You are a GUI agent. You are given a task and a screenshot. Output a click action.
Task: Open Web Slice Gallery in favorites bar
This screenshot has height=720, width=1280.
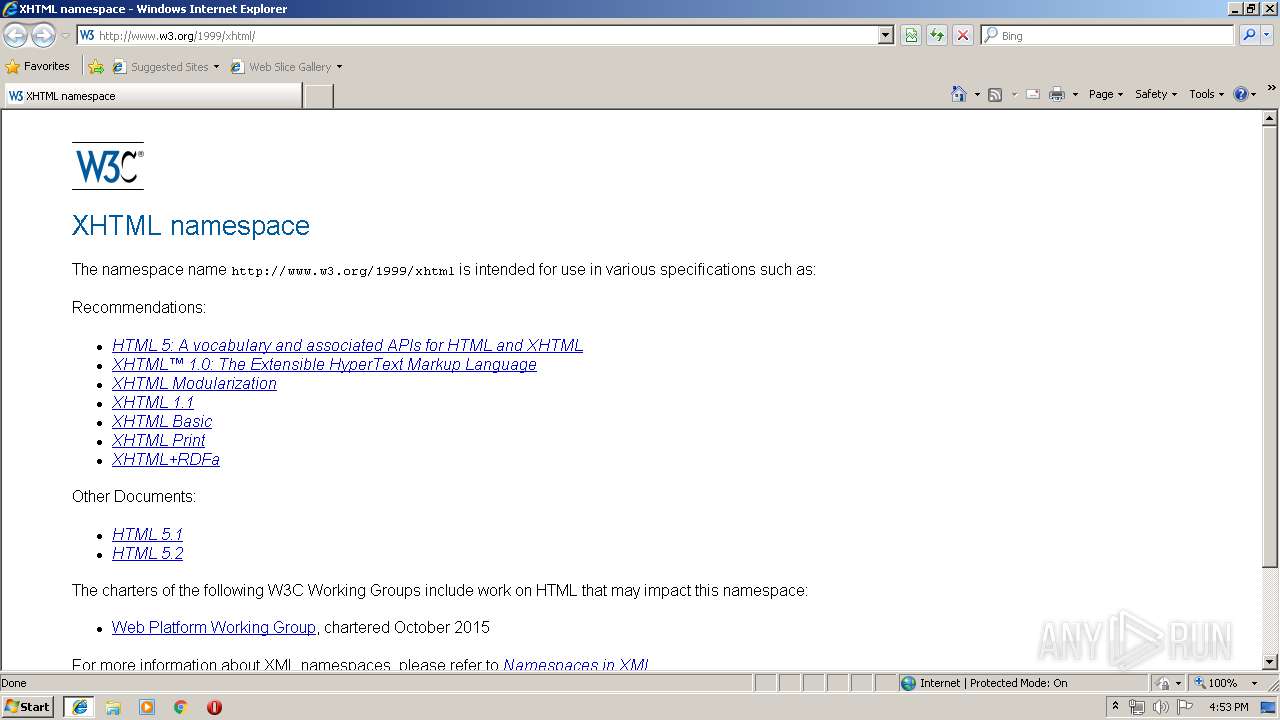(287, 67)
